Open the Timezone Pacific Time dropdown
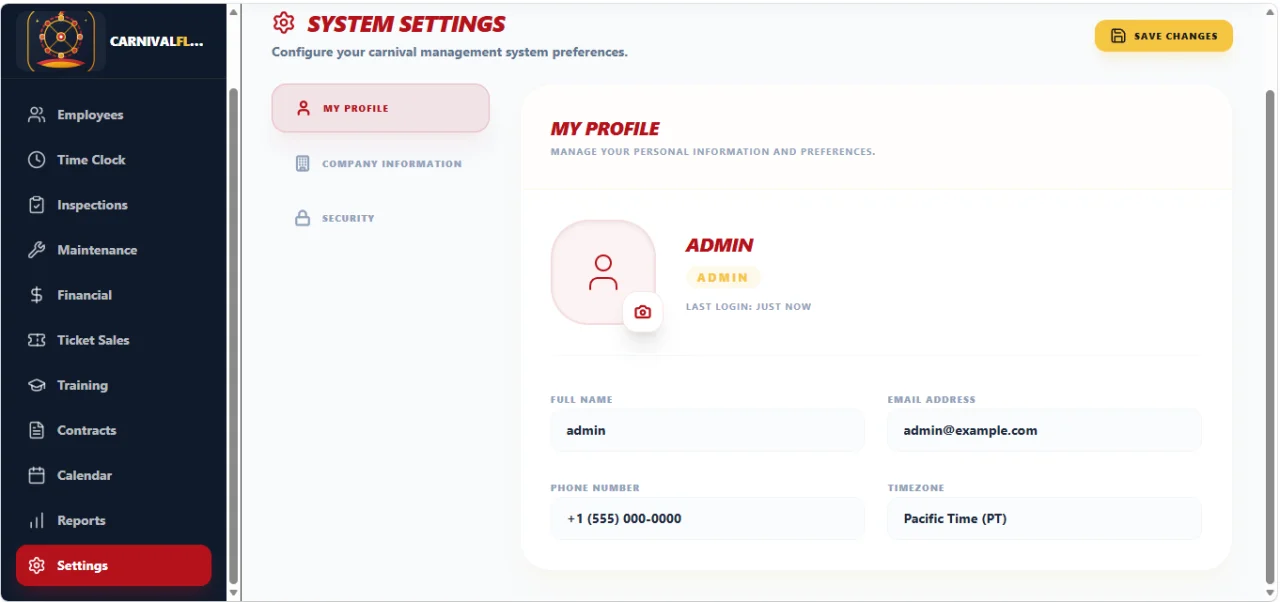 (x=1044, y=519)
